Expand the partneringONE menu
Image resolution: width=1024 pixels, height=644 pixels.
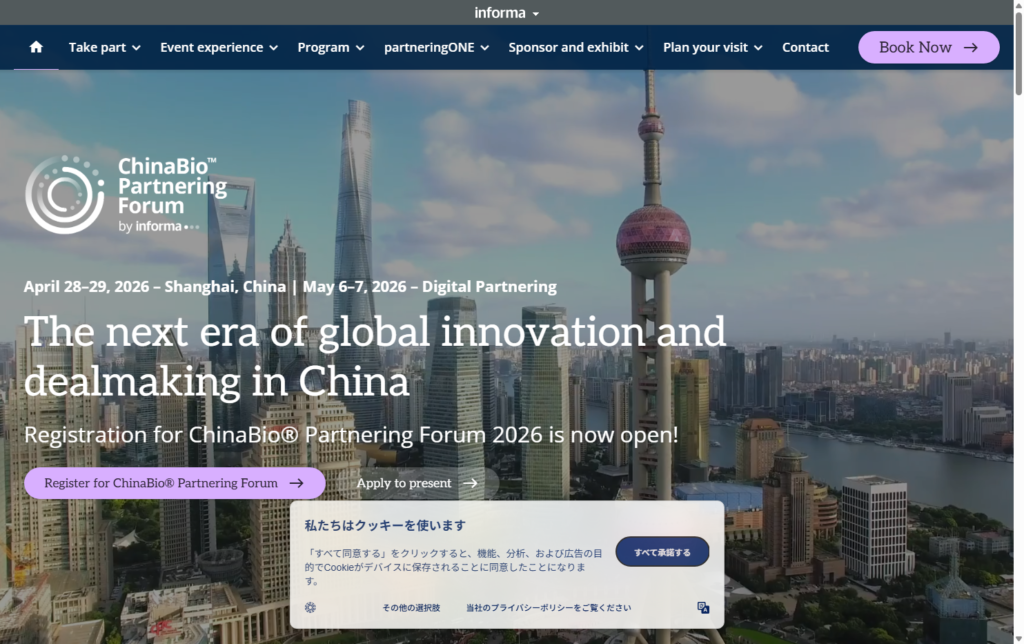pyautogui.click(x=436, y=47)
